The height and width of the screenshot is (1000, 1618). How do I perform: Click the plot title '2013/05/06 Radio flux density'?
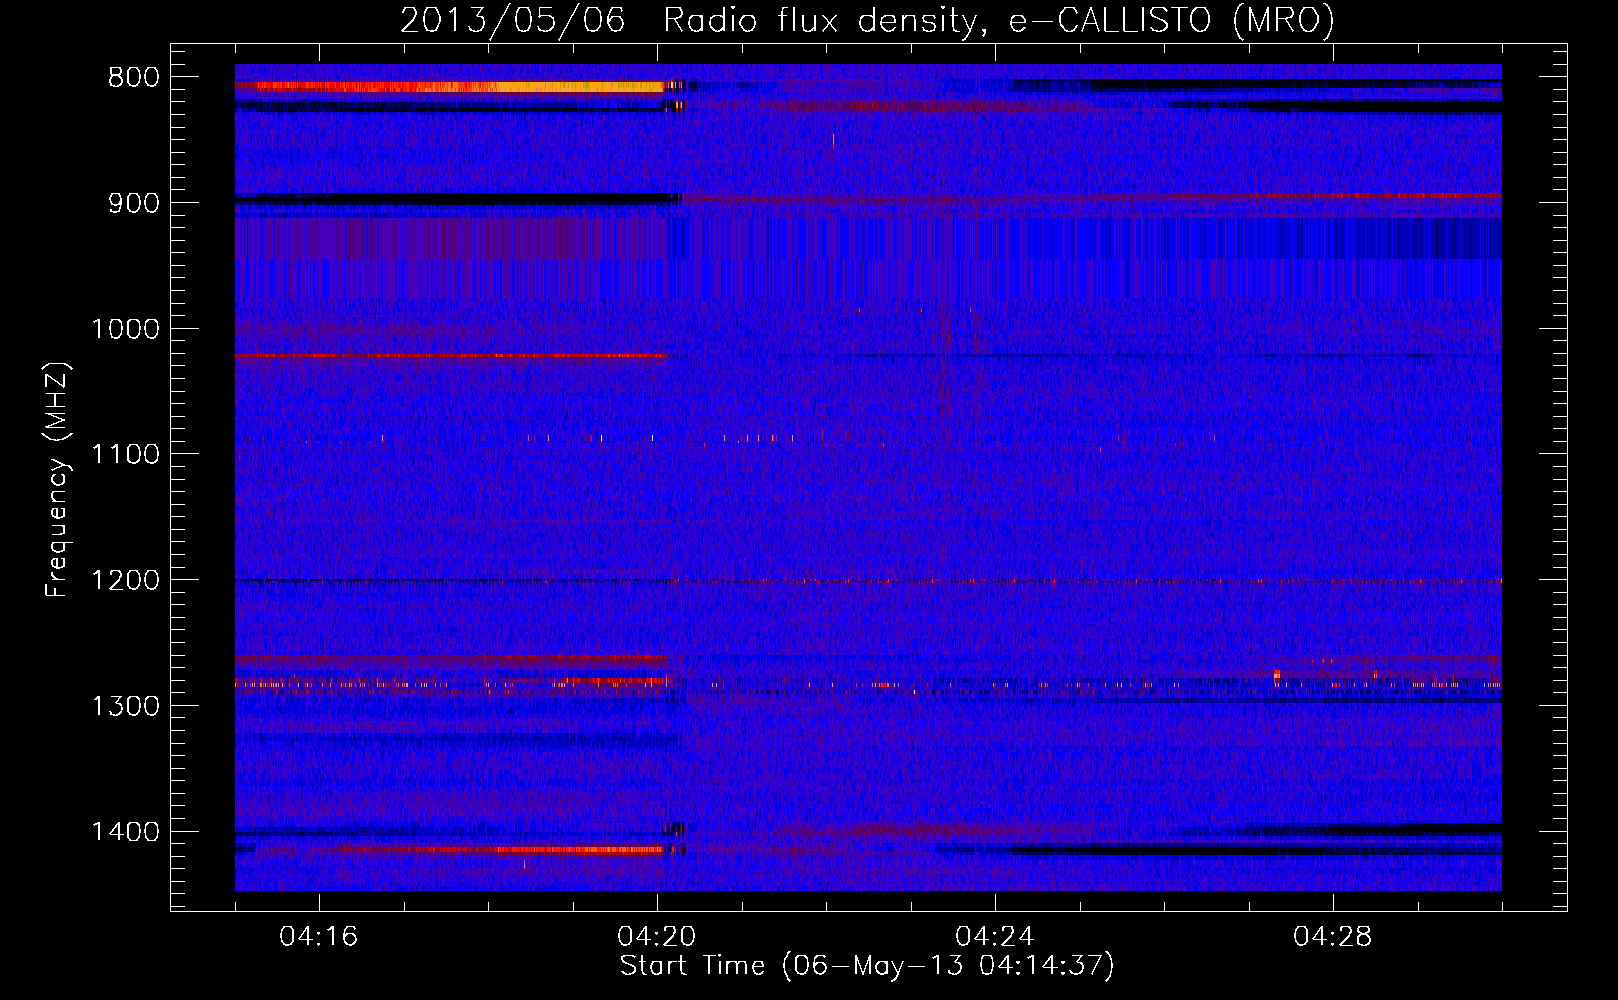point(866,20)
